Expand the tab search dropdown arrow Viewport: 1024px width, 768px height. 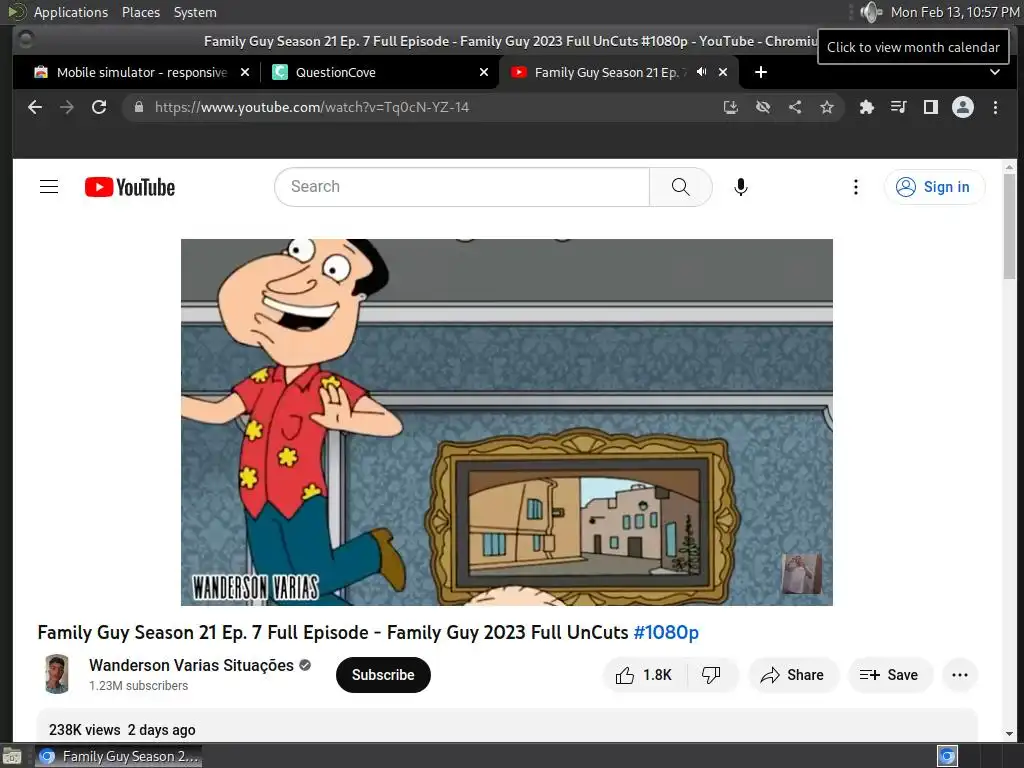click(x=995, y=72)
